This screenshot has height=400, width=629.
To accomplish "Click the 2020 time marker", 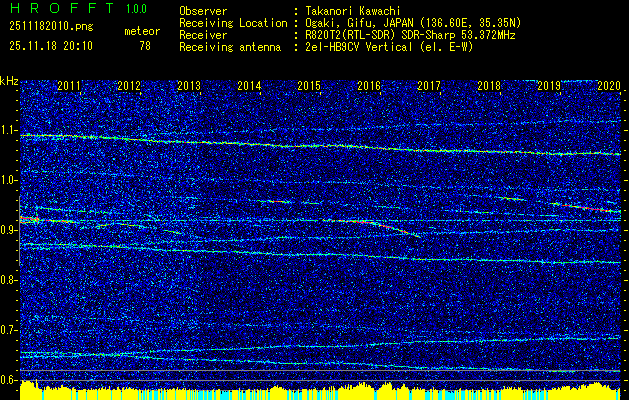I will pos(609,87).
